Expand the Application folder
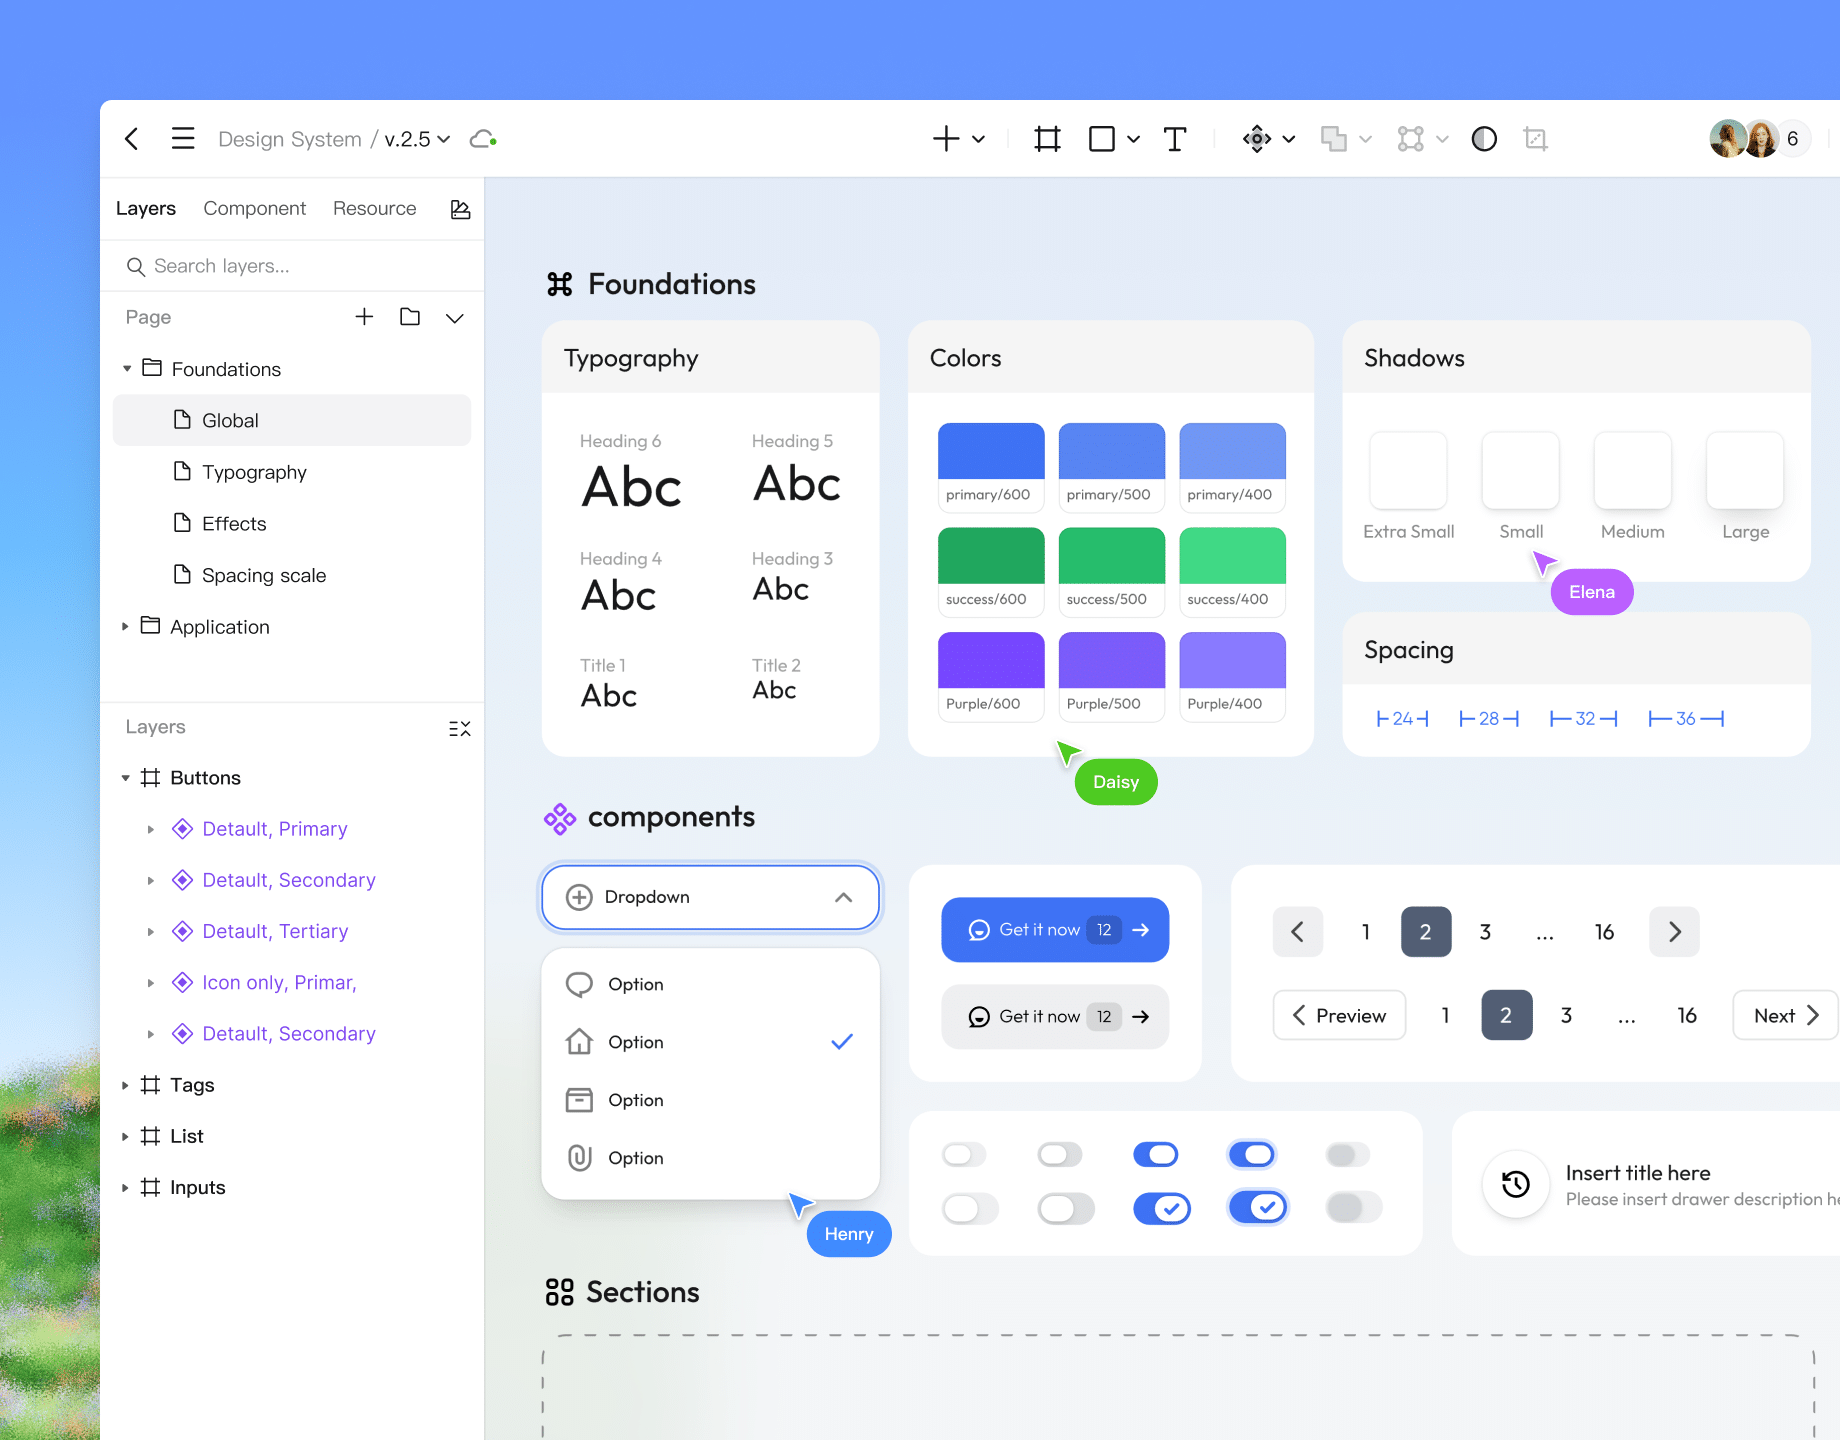 click(x=124, y=626)
